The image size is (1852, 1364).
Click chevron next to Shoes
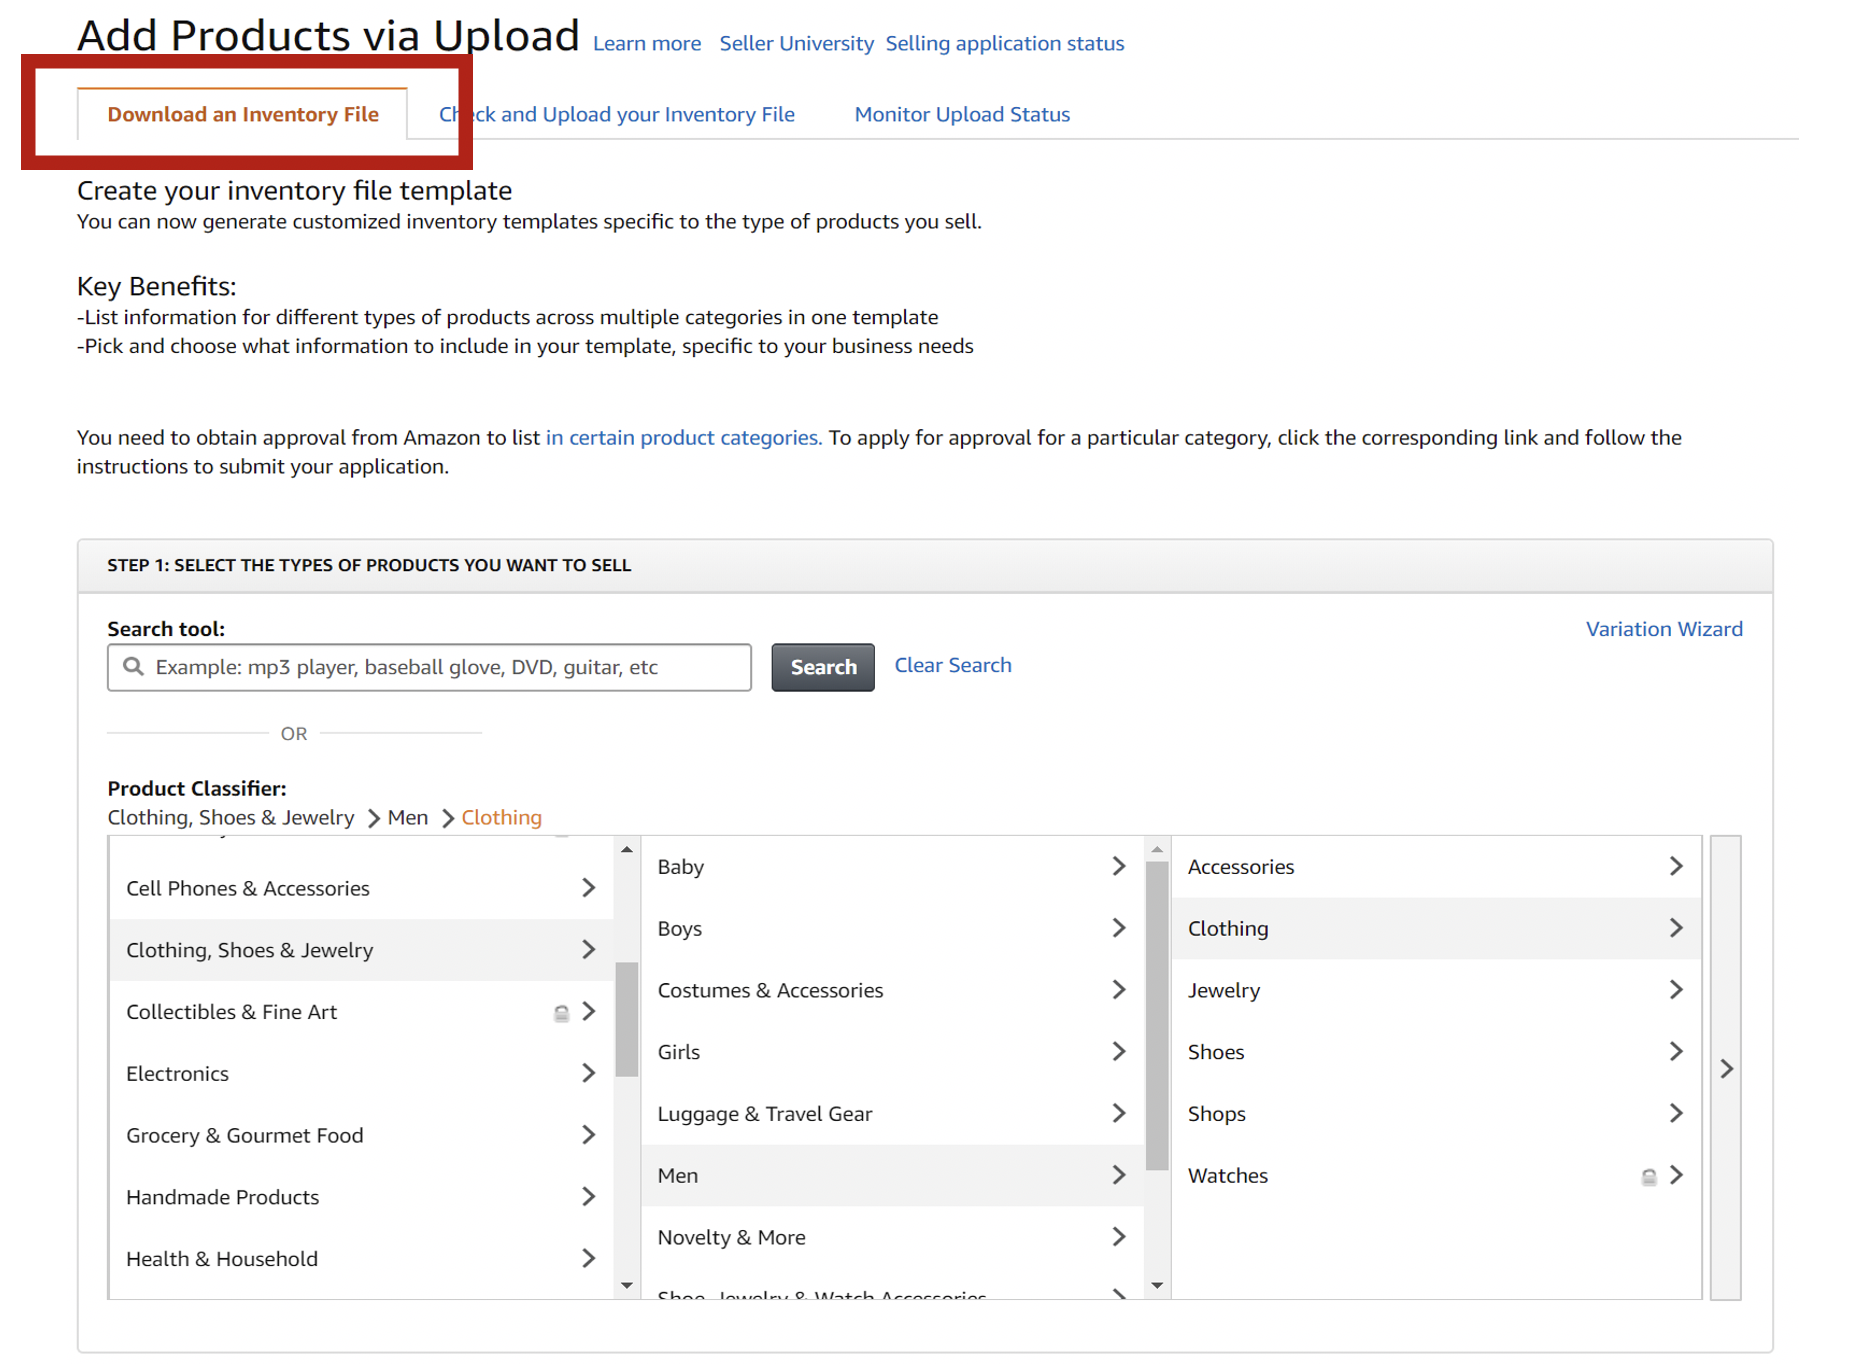click(1677, 1052)
